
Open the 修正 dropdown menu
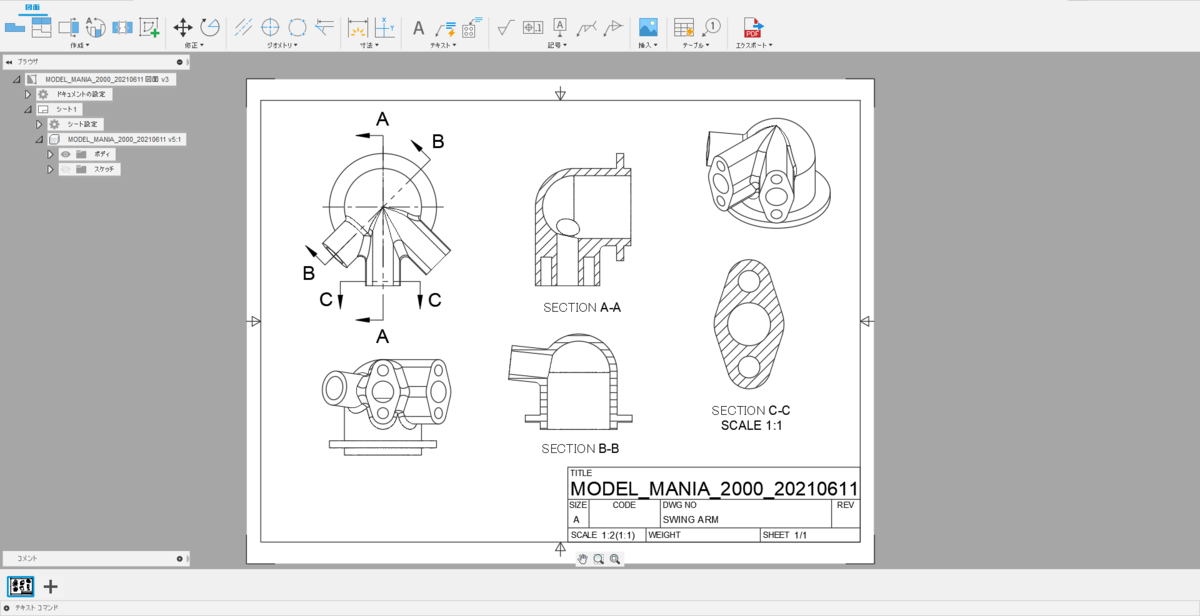194,45
